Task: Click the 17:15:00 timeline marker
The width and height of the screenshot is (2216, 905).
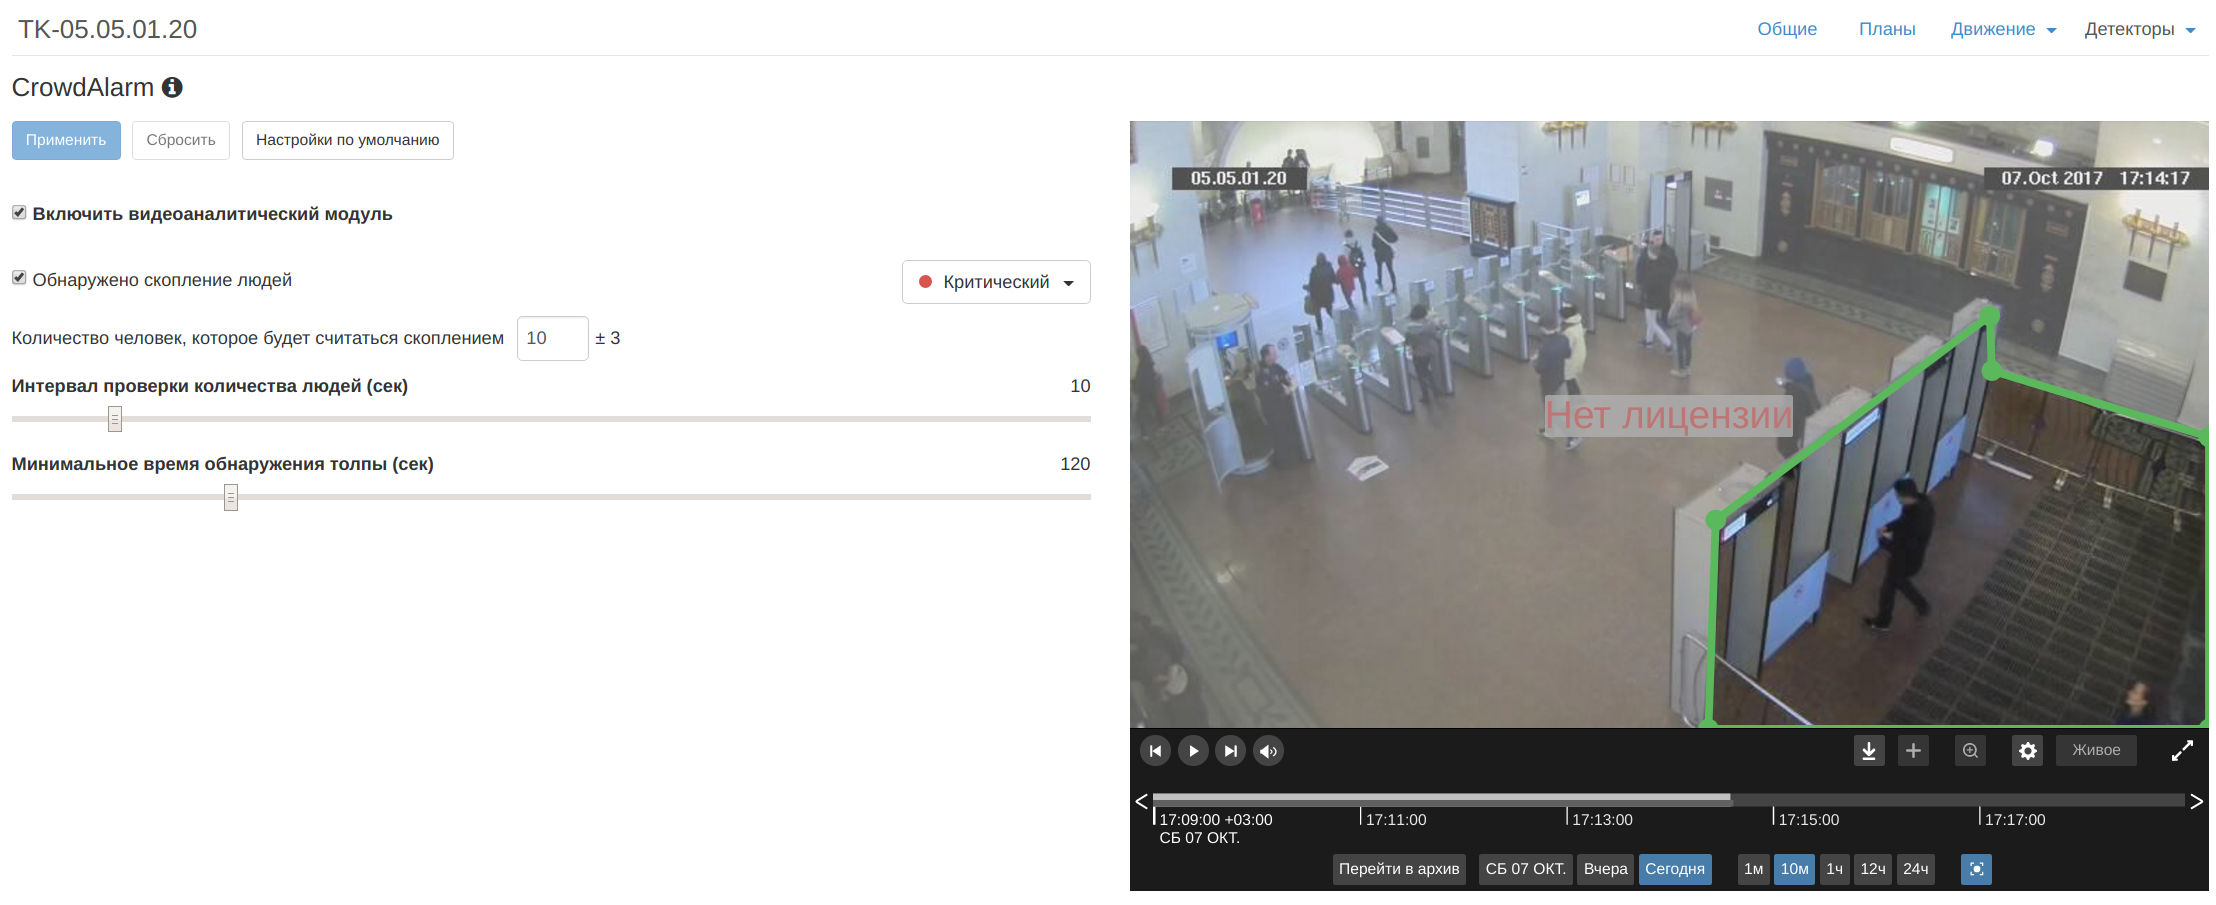Action: click(1807, 819)
